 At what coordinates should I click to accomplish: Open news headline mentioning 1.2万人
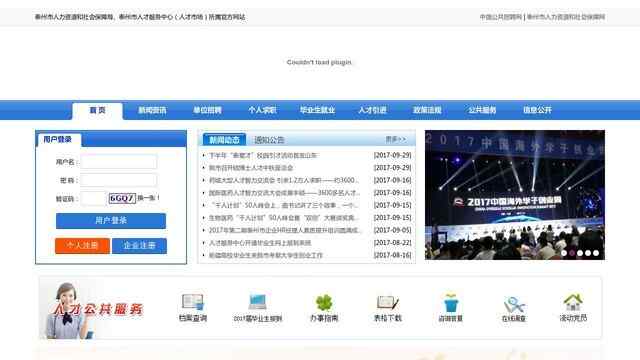(284, 180)
